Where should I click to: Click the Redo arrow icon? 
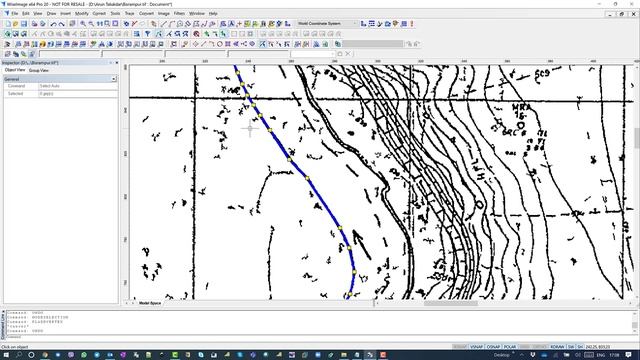(x=61, y=24)
